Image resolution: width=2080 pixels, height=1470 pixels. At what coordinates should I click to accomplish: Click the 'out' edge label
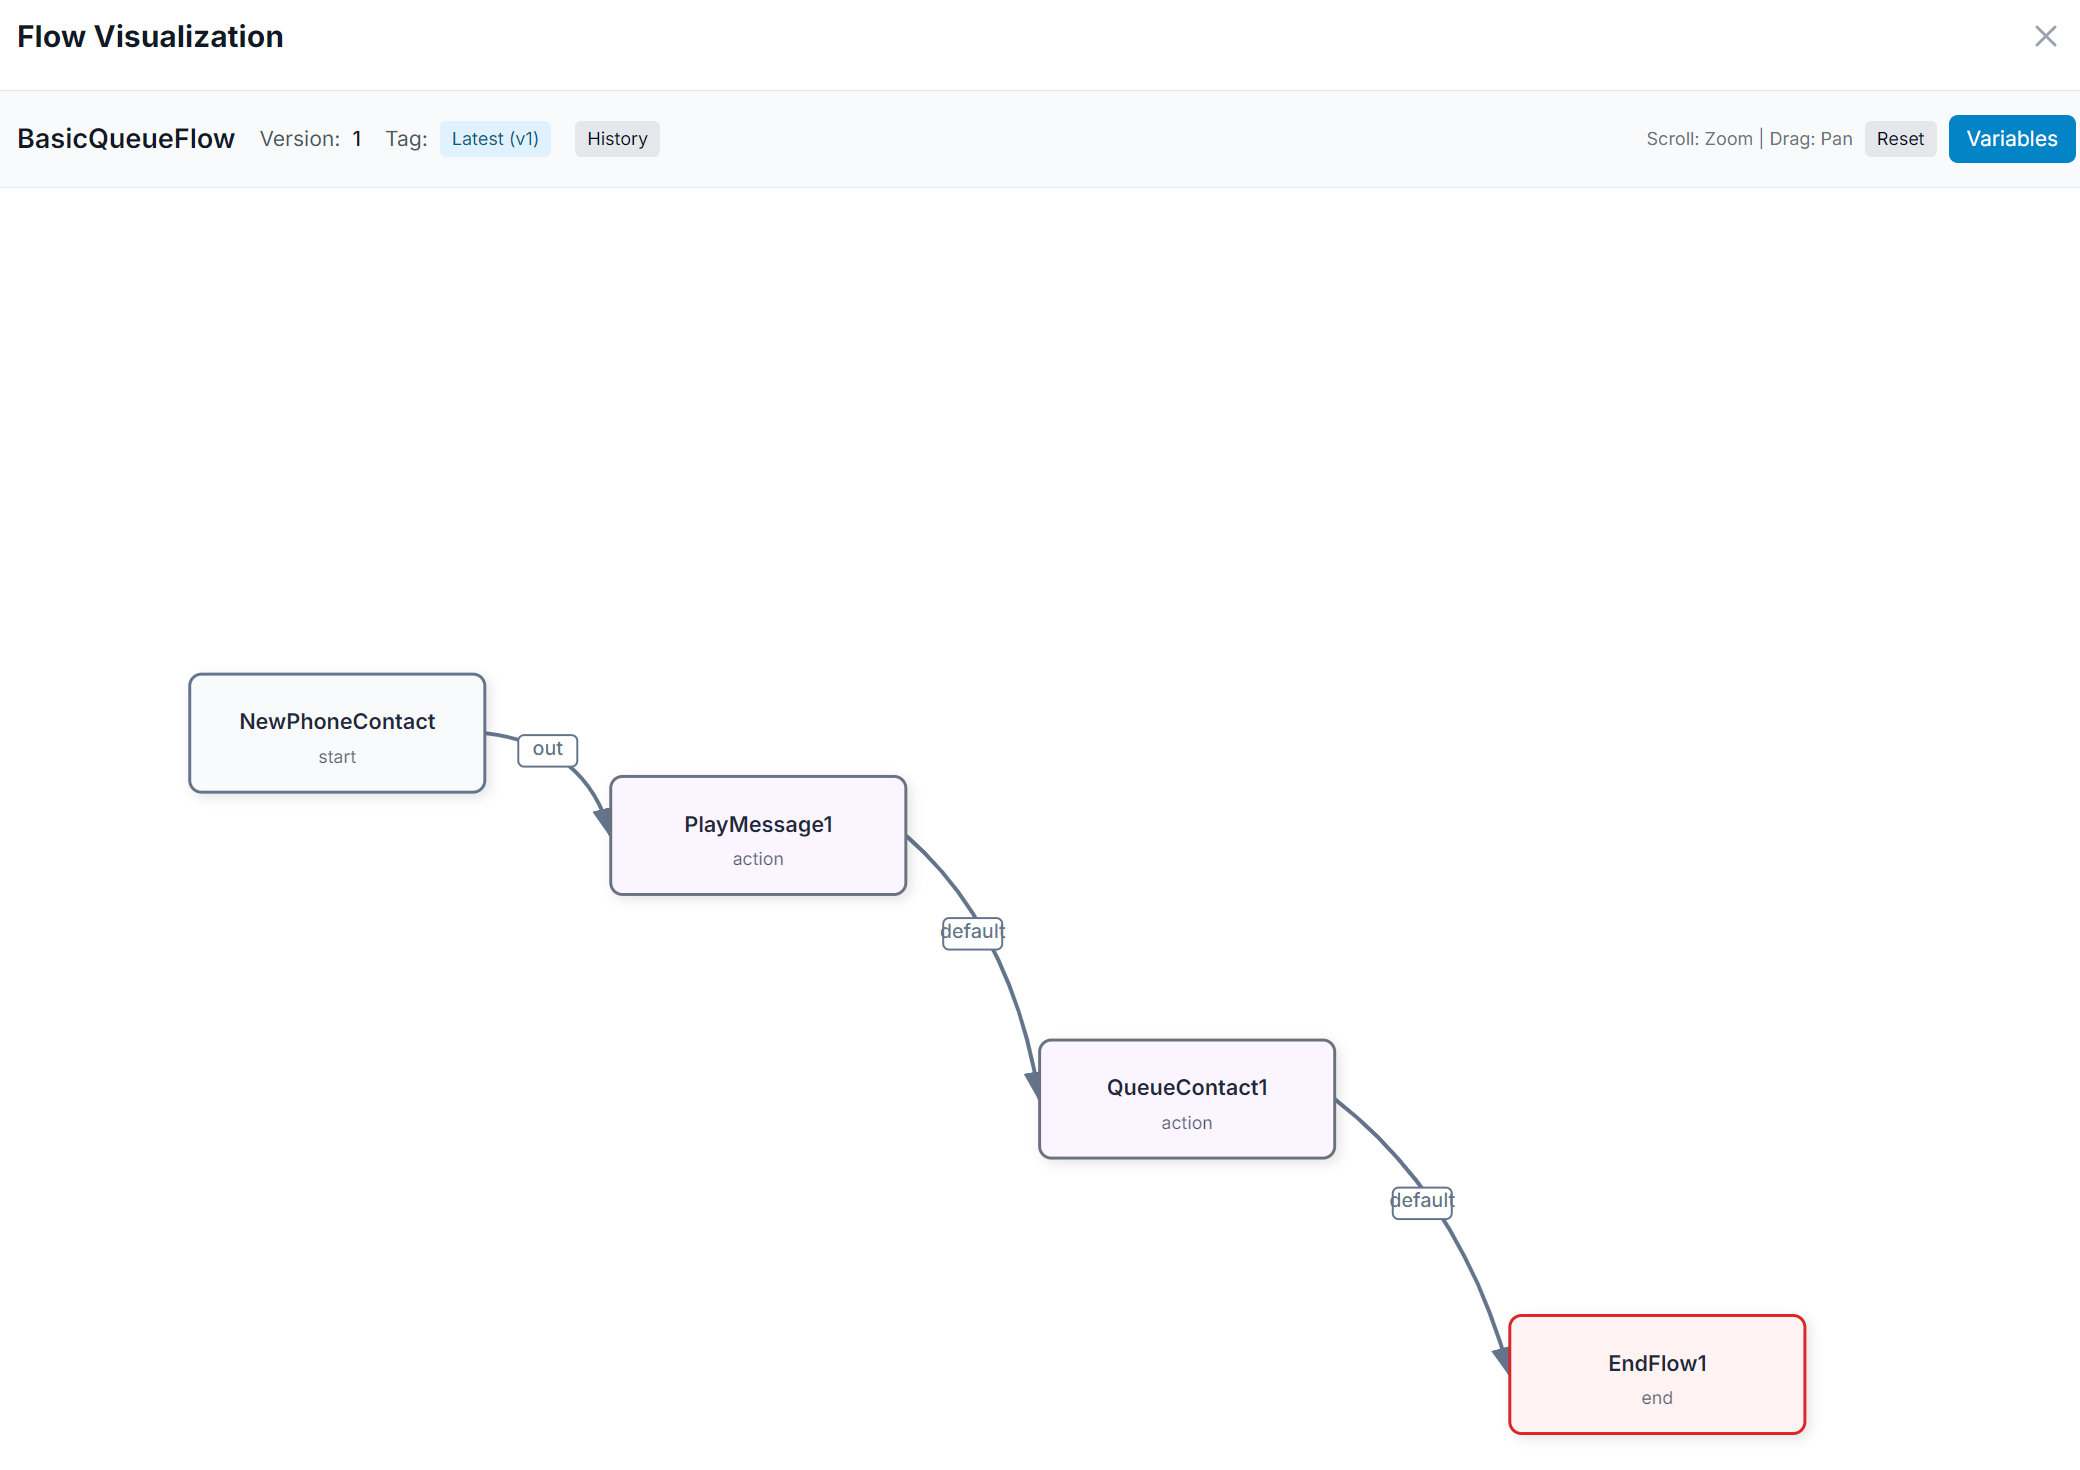(x=547, y=749)
